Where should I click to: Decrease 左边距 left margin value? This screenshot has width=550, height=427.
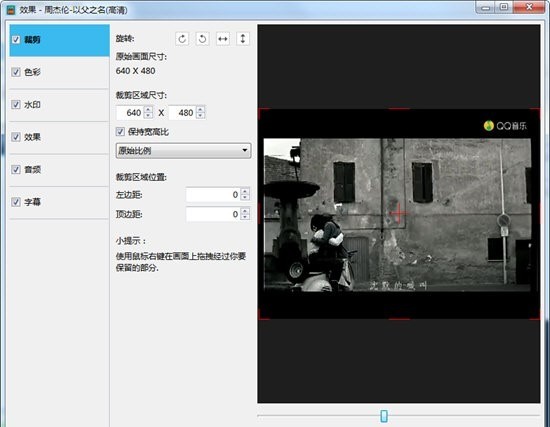[245, 198]
